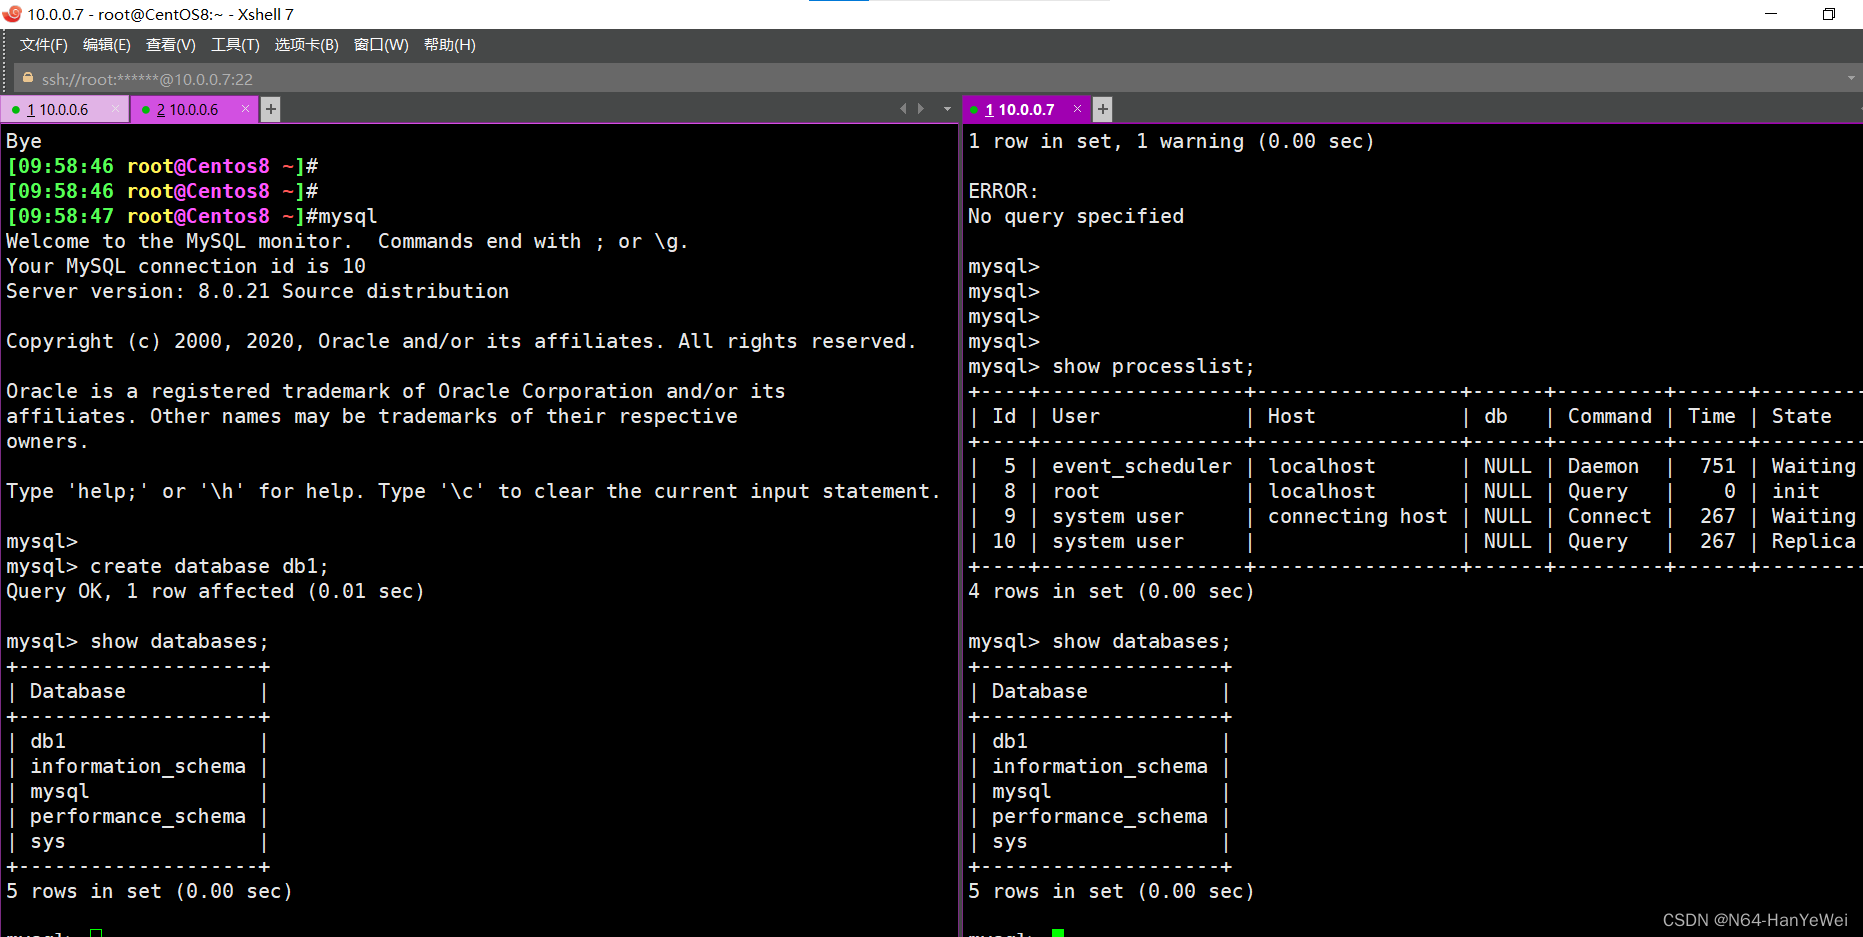This screenshot has width=1863, height=937.
Task: Click the right tab navigation arrow
Action: click(921, 108)
